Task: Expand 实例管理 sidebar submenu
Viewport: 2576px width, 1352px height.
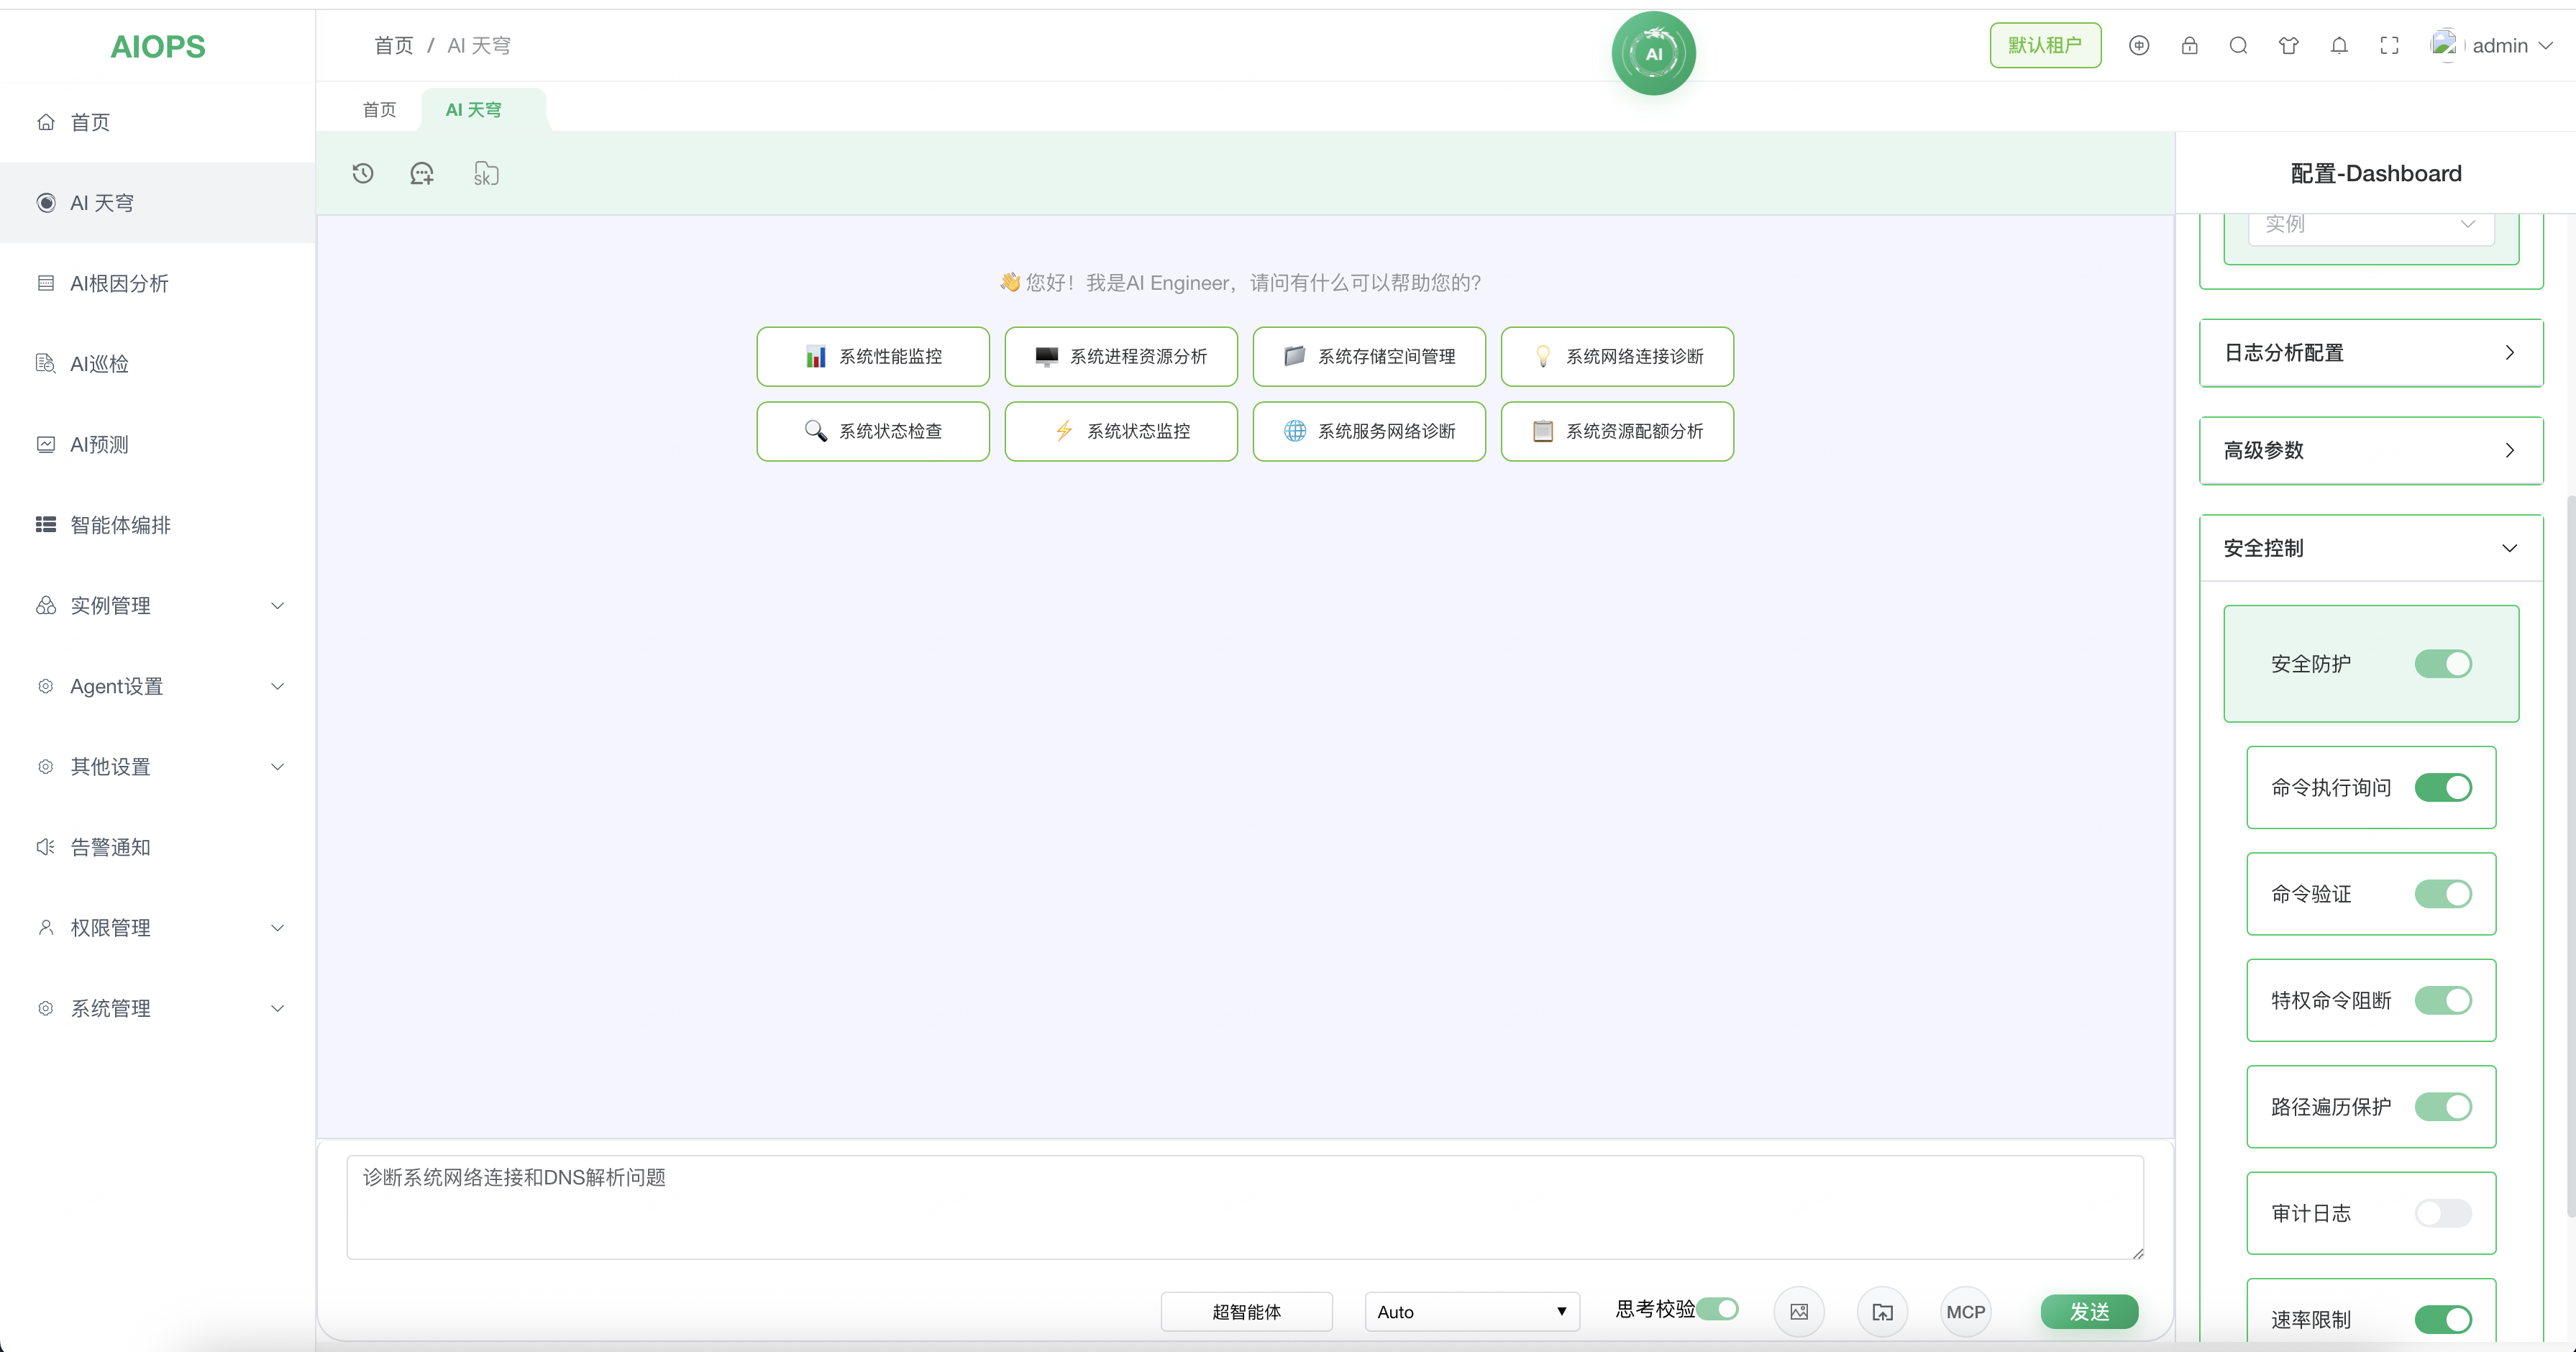Action: [x=158, y=605]
